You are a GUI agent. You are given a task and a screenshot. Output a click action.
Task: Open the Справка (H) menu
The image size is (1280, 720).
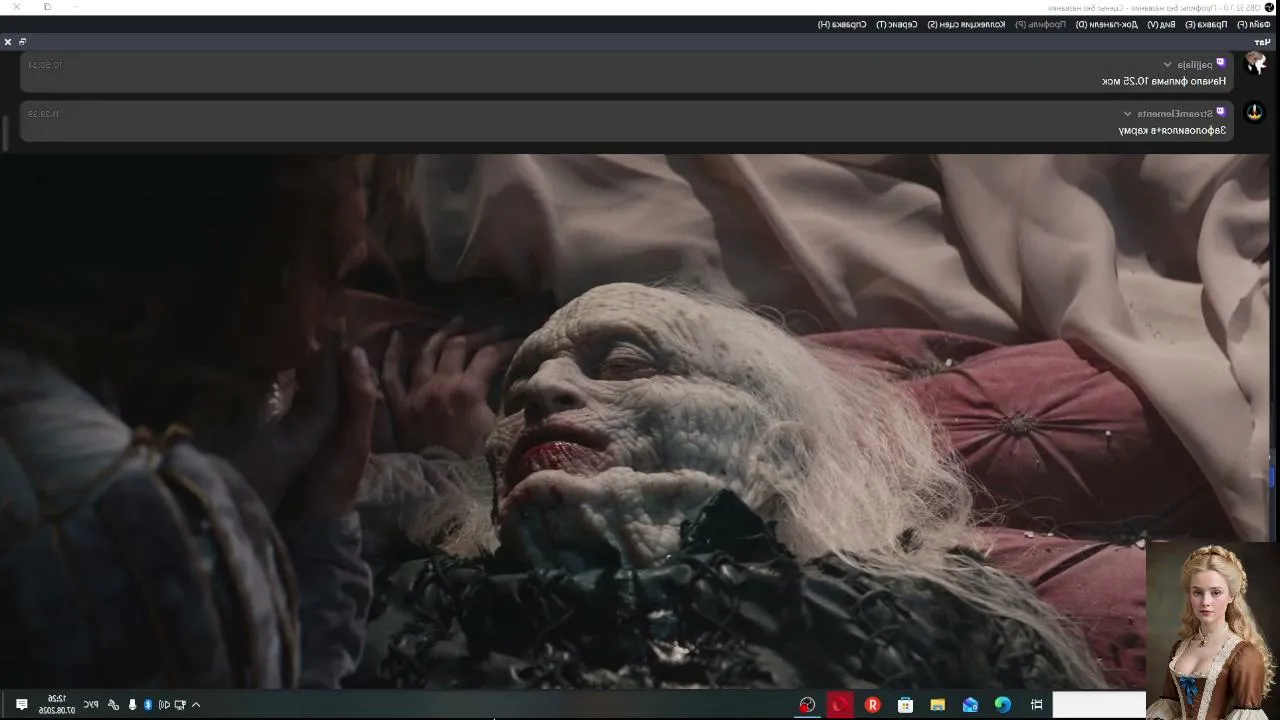(x=842, y=24)
